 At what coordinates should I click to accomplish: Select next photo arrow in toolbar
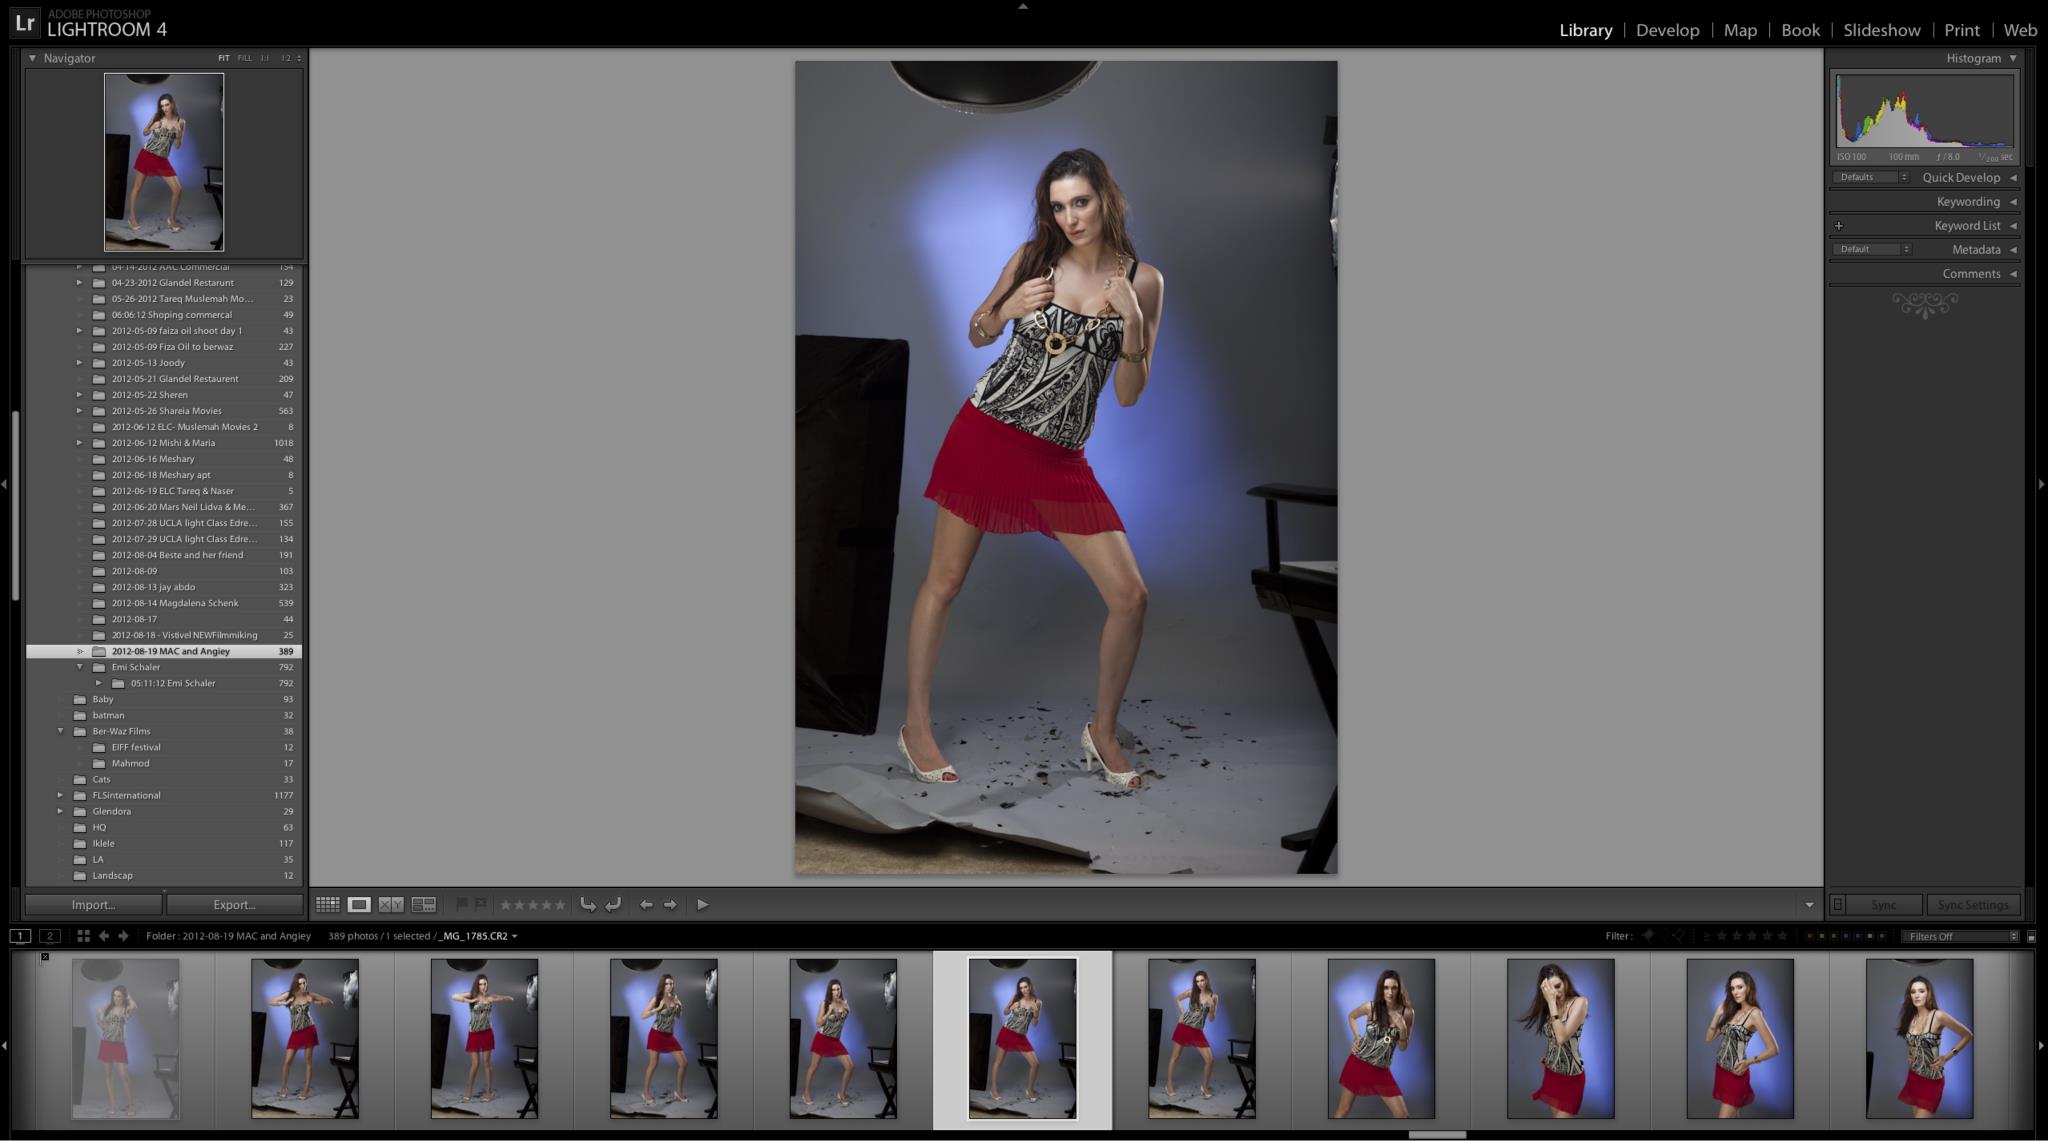click(671, 904)
